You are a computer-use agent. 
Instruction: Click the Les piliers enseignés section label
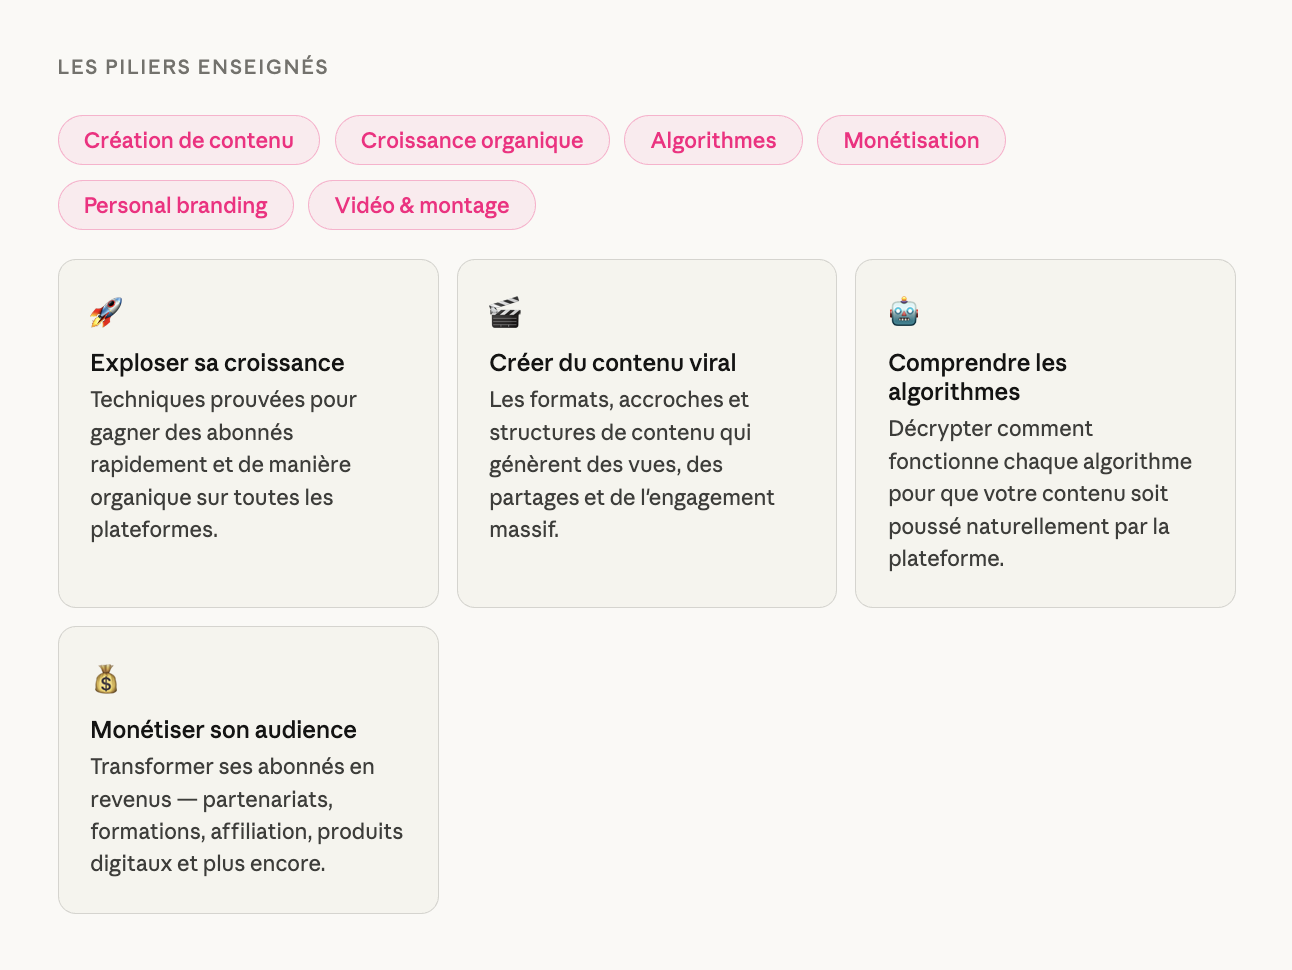pyautogui.click(x=193, y=67)
